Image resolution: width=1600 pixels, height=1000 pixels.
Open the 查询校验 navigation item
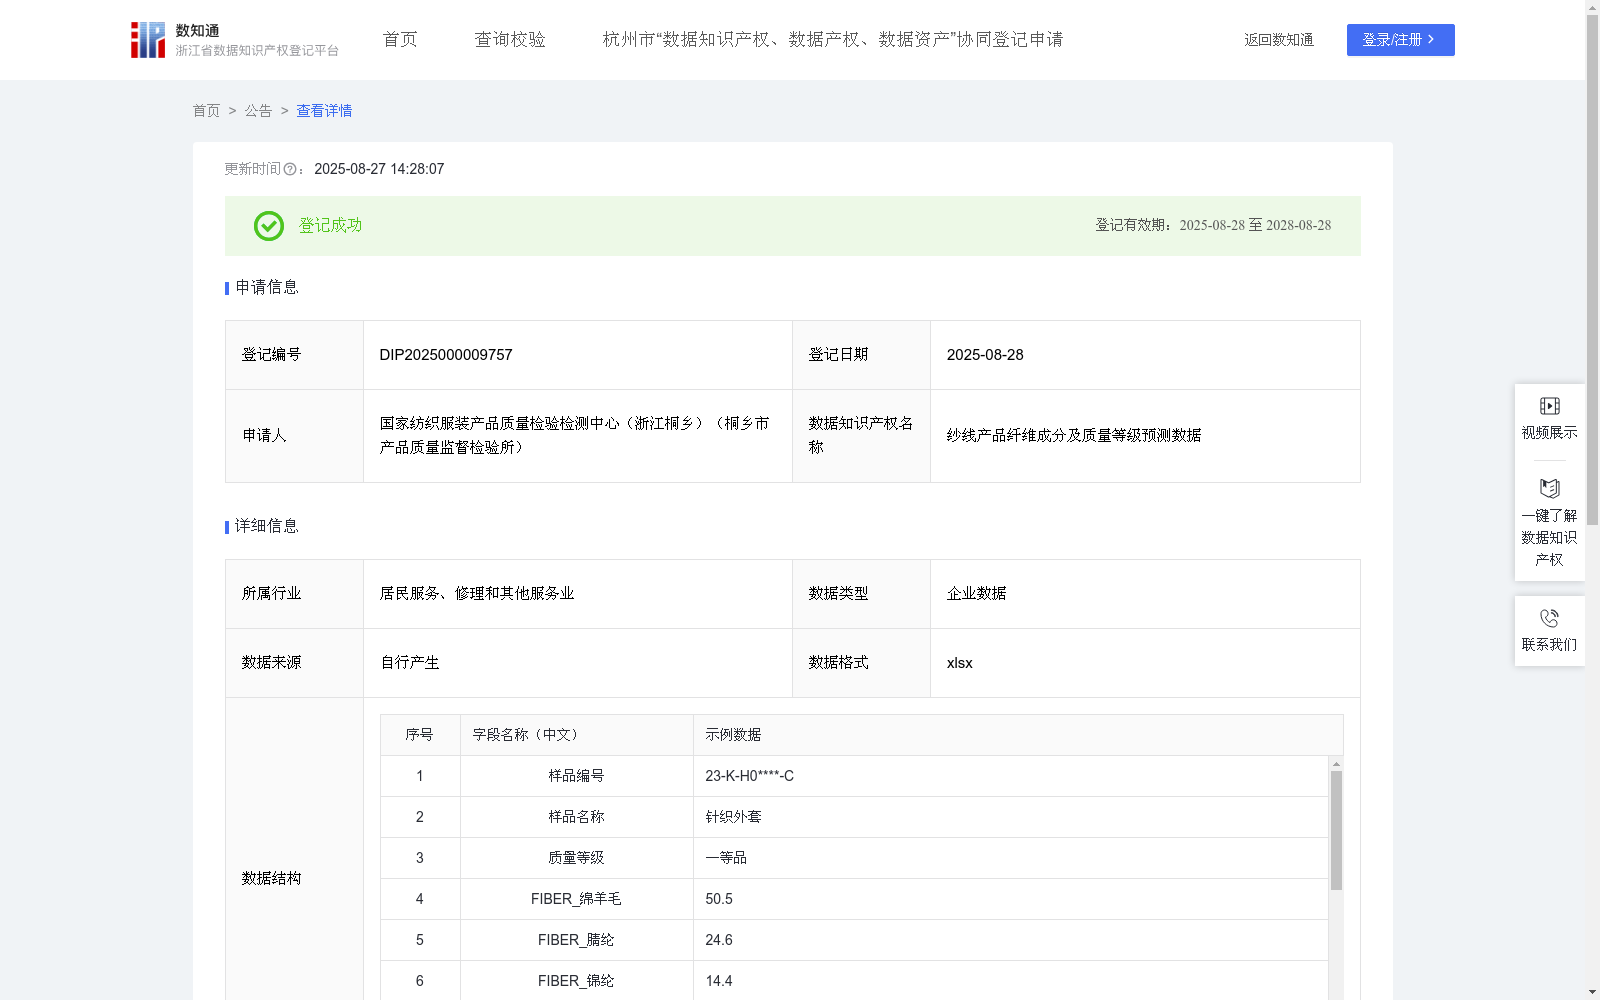tap(510, 40)
